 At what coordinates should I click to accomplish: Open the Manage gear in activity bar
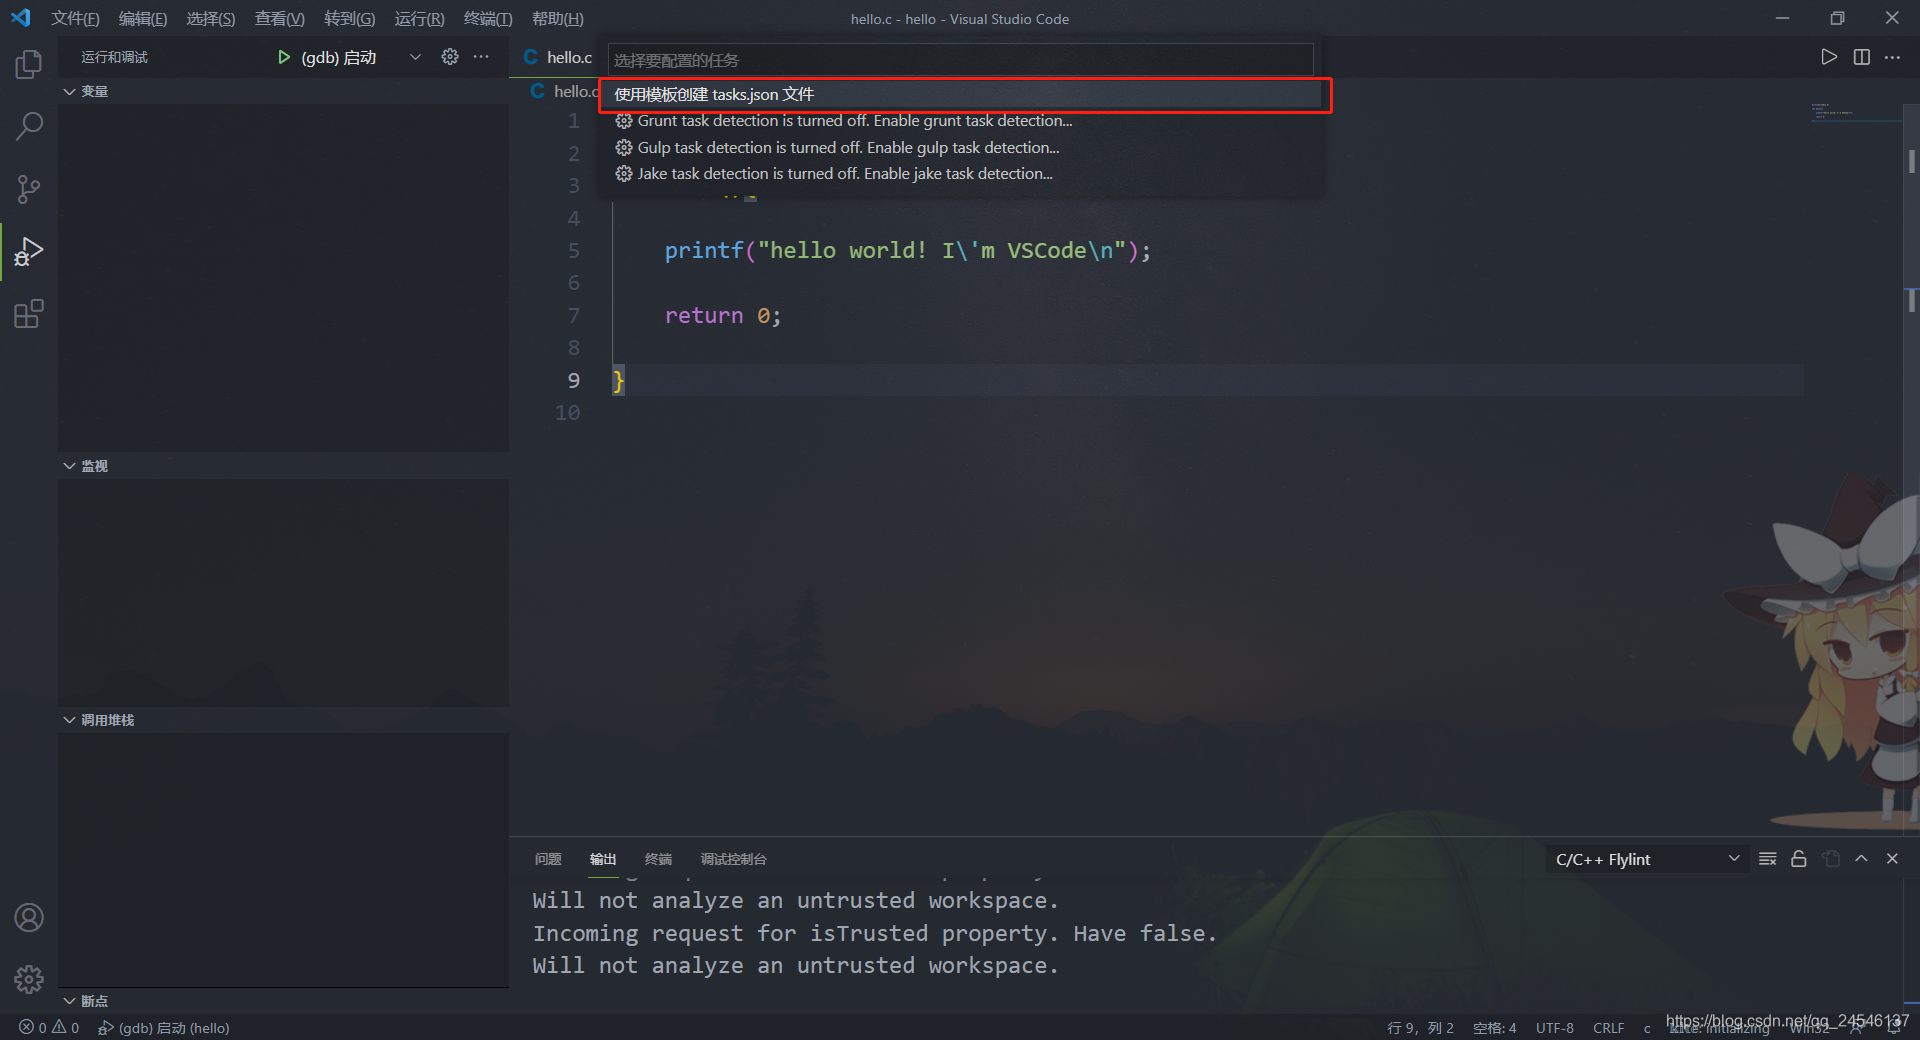pyautogui.click(x=29, y=979)
